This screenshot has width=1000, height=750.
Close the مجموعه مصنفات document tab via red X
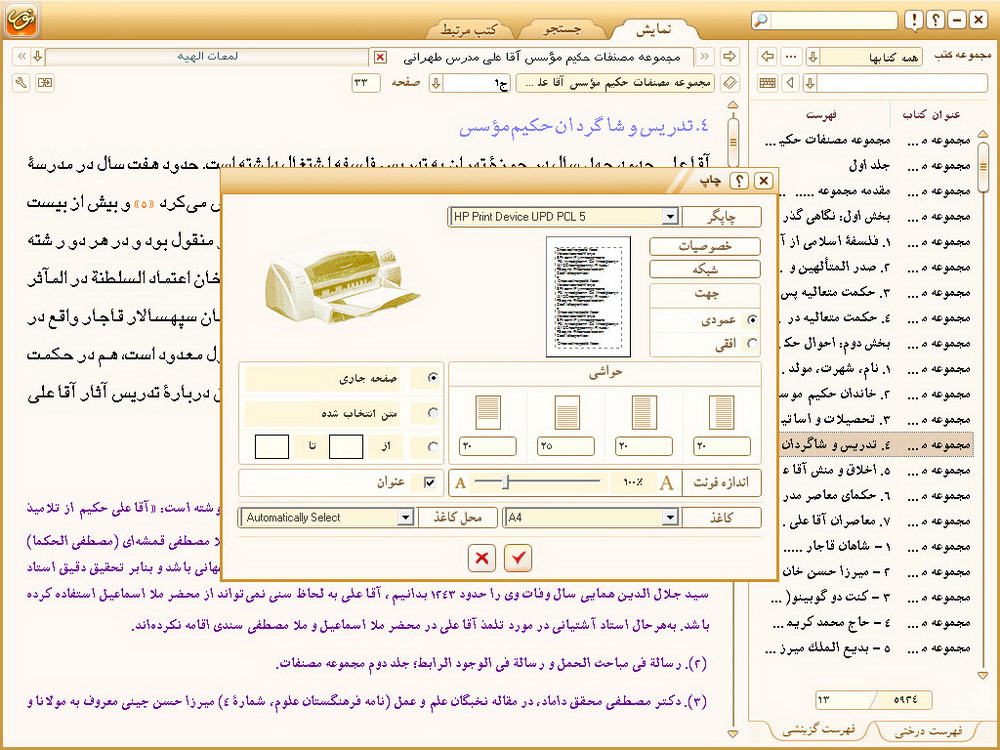[x=379, y=57]
